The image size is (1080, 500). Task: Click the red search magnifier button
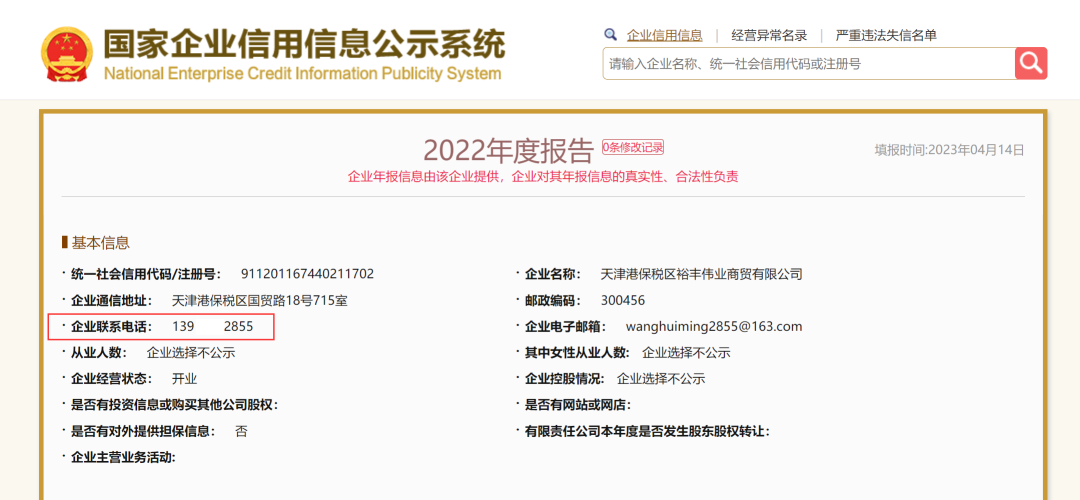(x=1030, y=63)
